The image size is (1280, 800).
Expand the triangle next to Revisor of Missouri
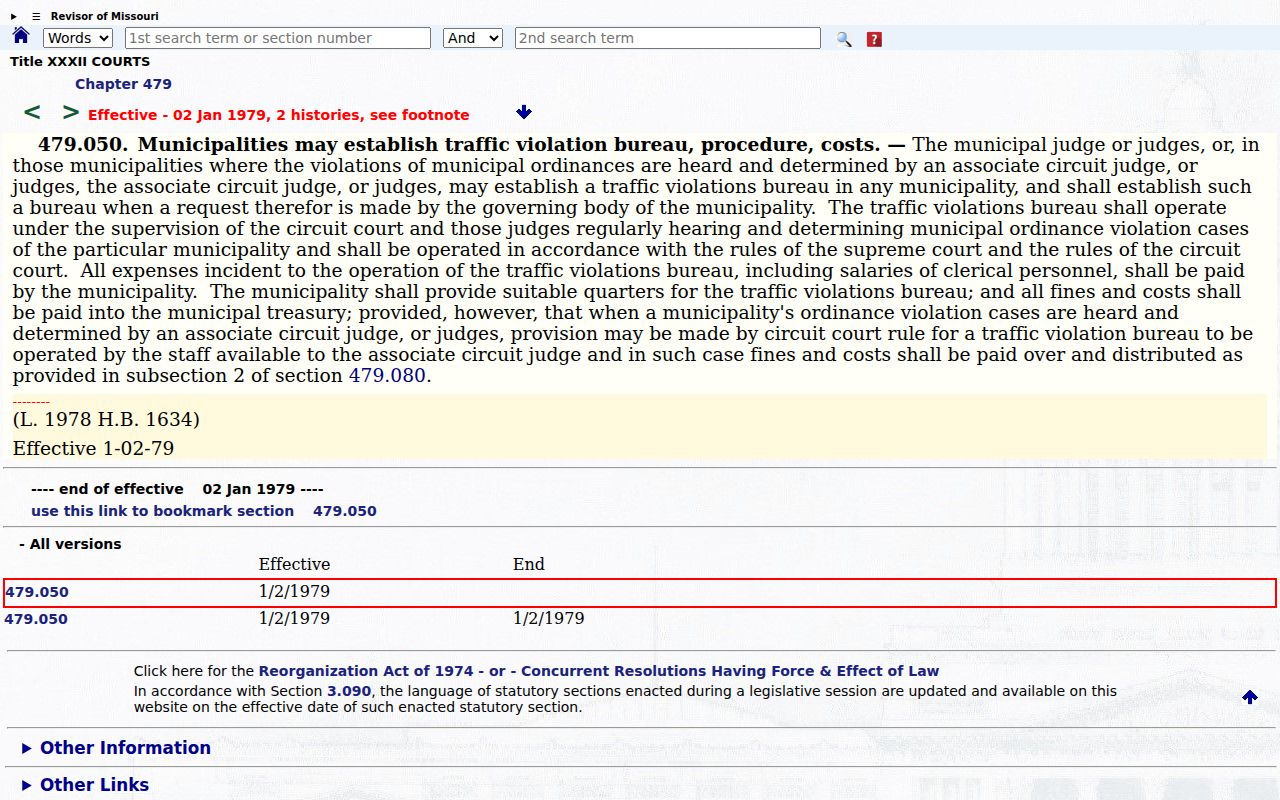pos(14,16)
